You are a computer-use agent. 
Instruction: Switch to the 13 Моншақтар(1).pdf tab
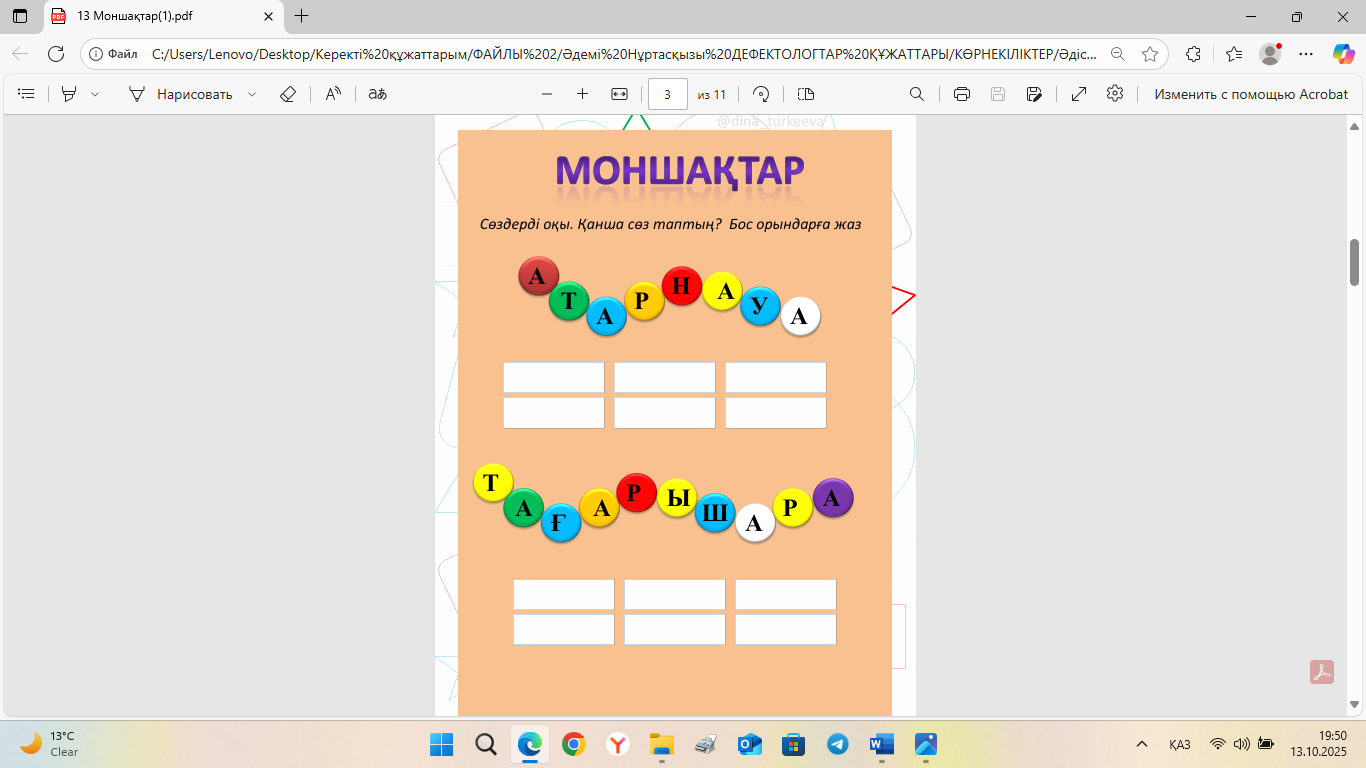[150, 16]
